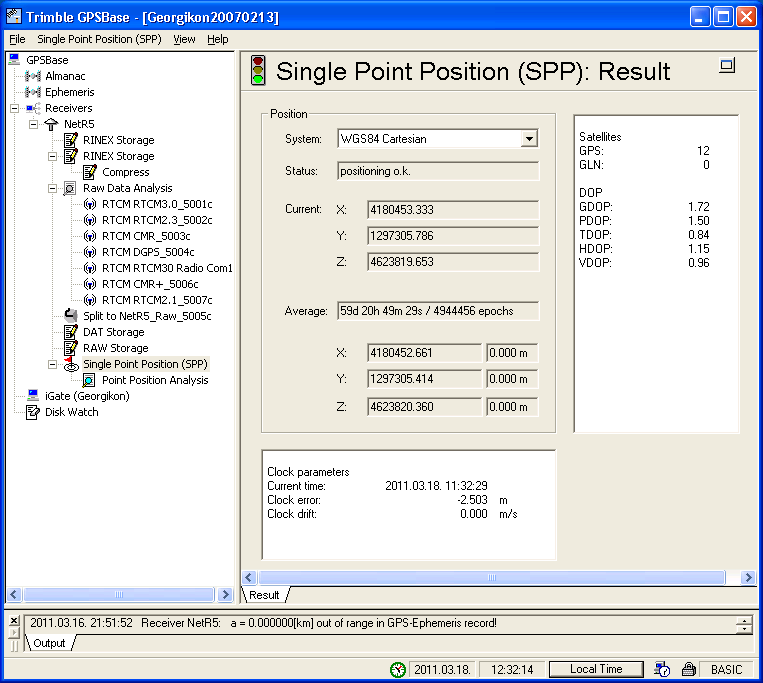Click the Point Position Analysis icon

(x=89, y=380)
